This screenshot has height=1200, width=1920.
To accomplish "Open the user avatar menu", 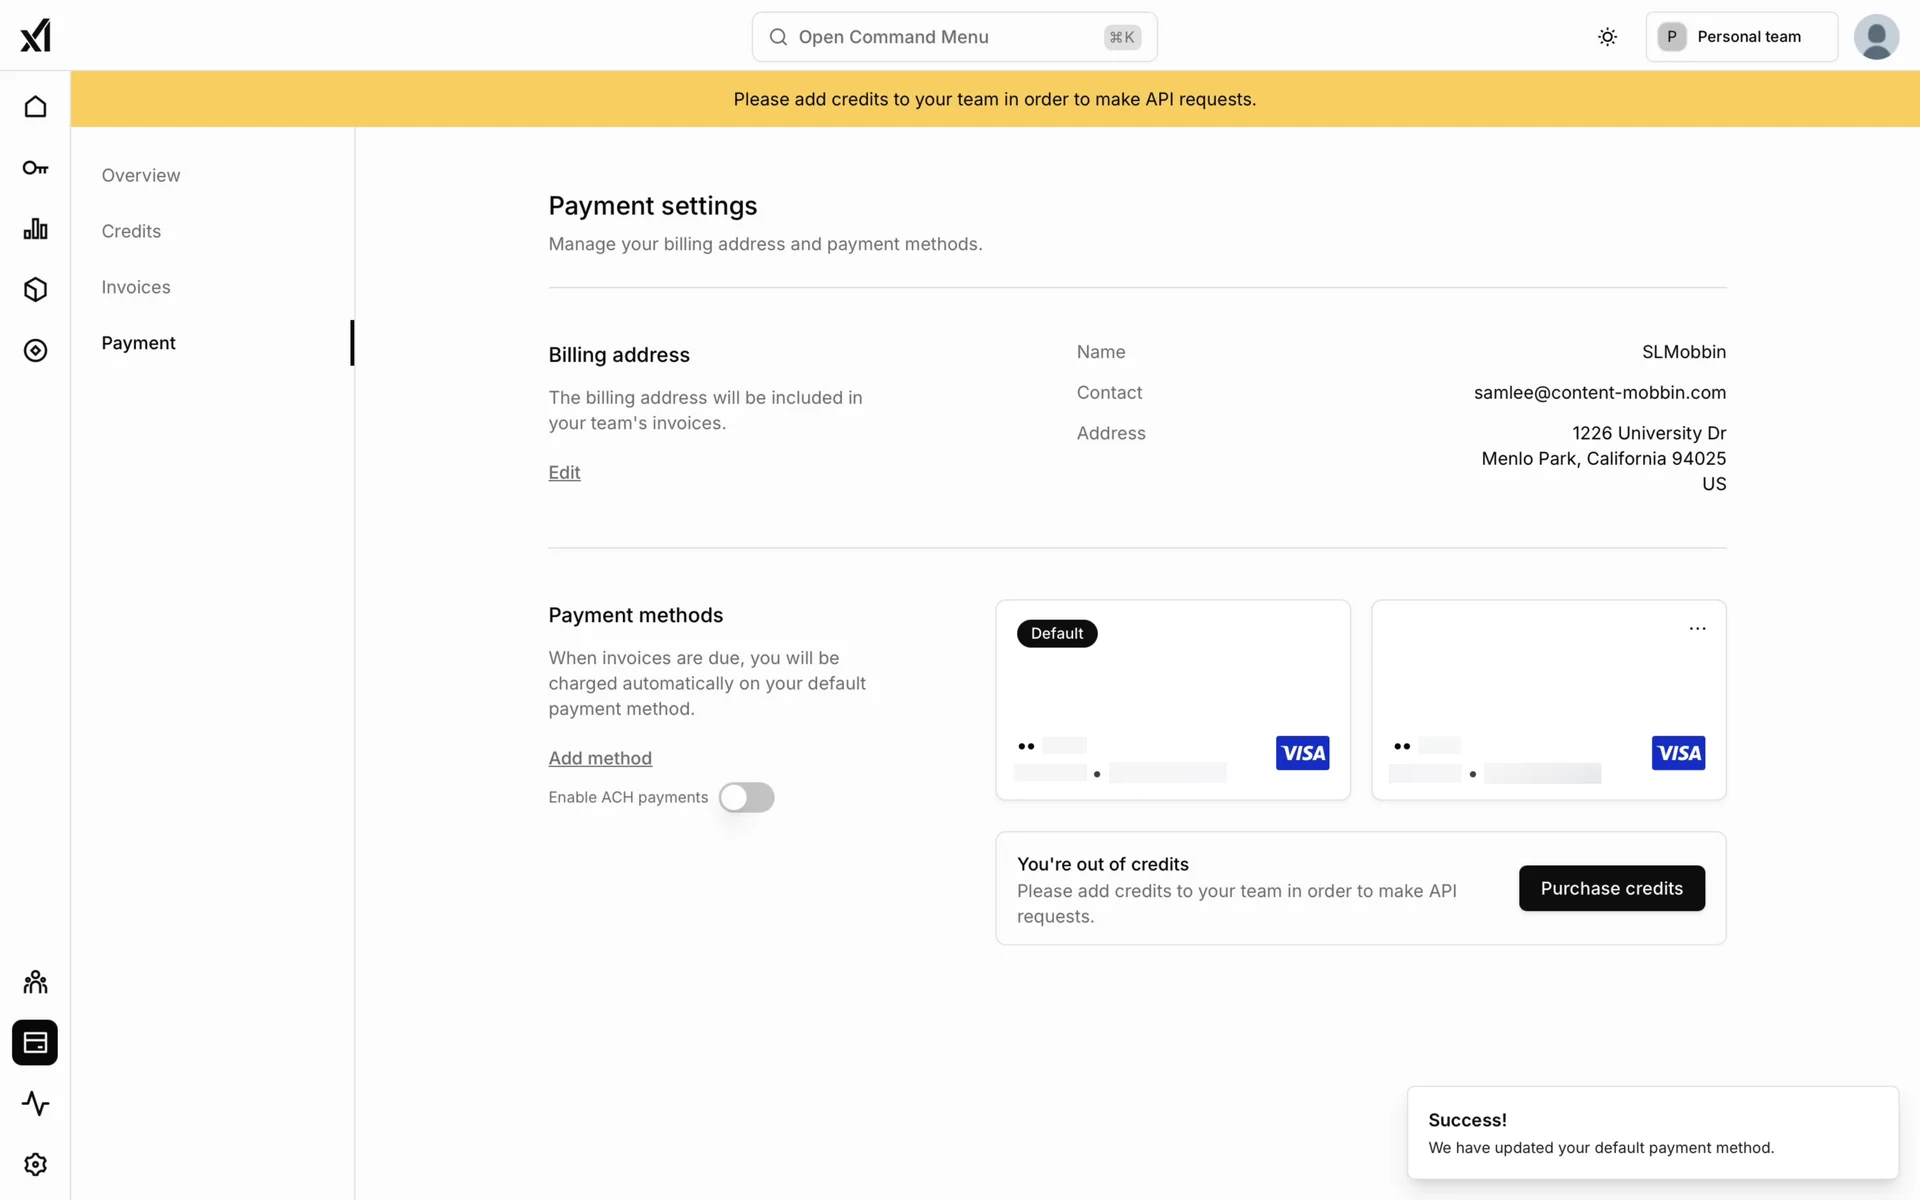I will [1875, 37].
